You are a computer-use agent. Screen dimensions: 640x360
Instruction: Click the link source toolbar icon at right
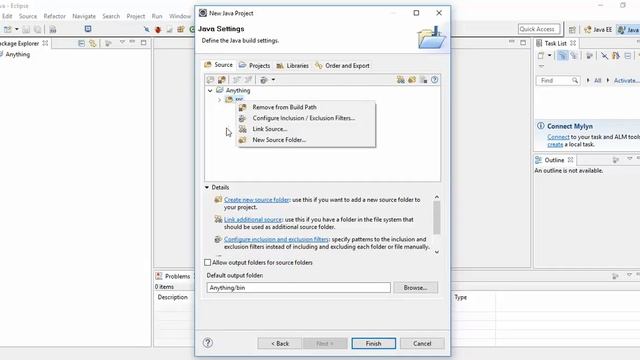(x=400, y=80)
